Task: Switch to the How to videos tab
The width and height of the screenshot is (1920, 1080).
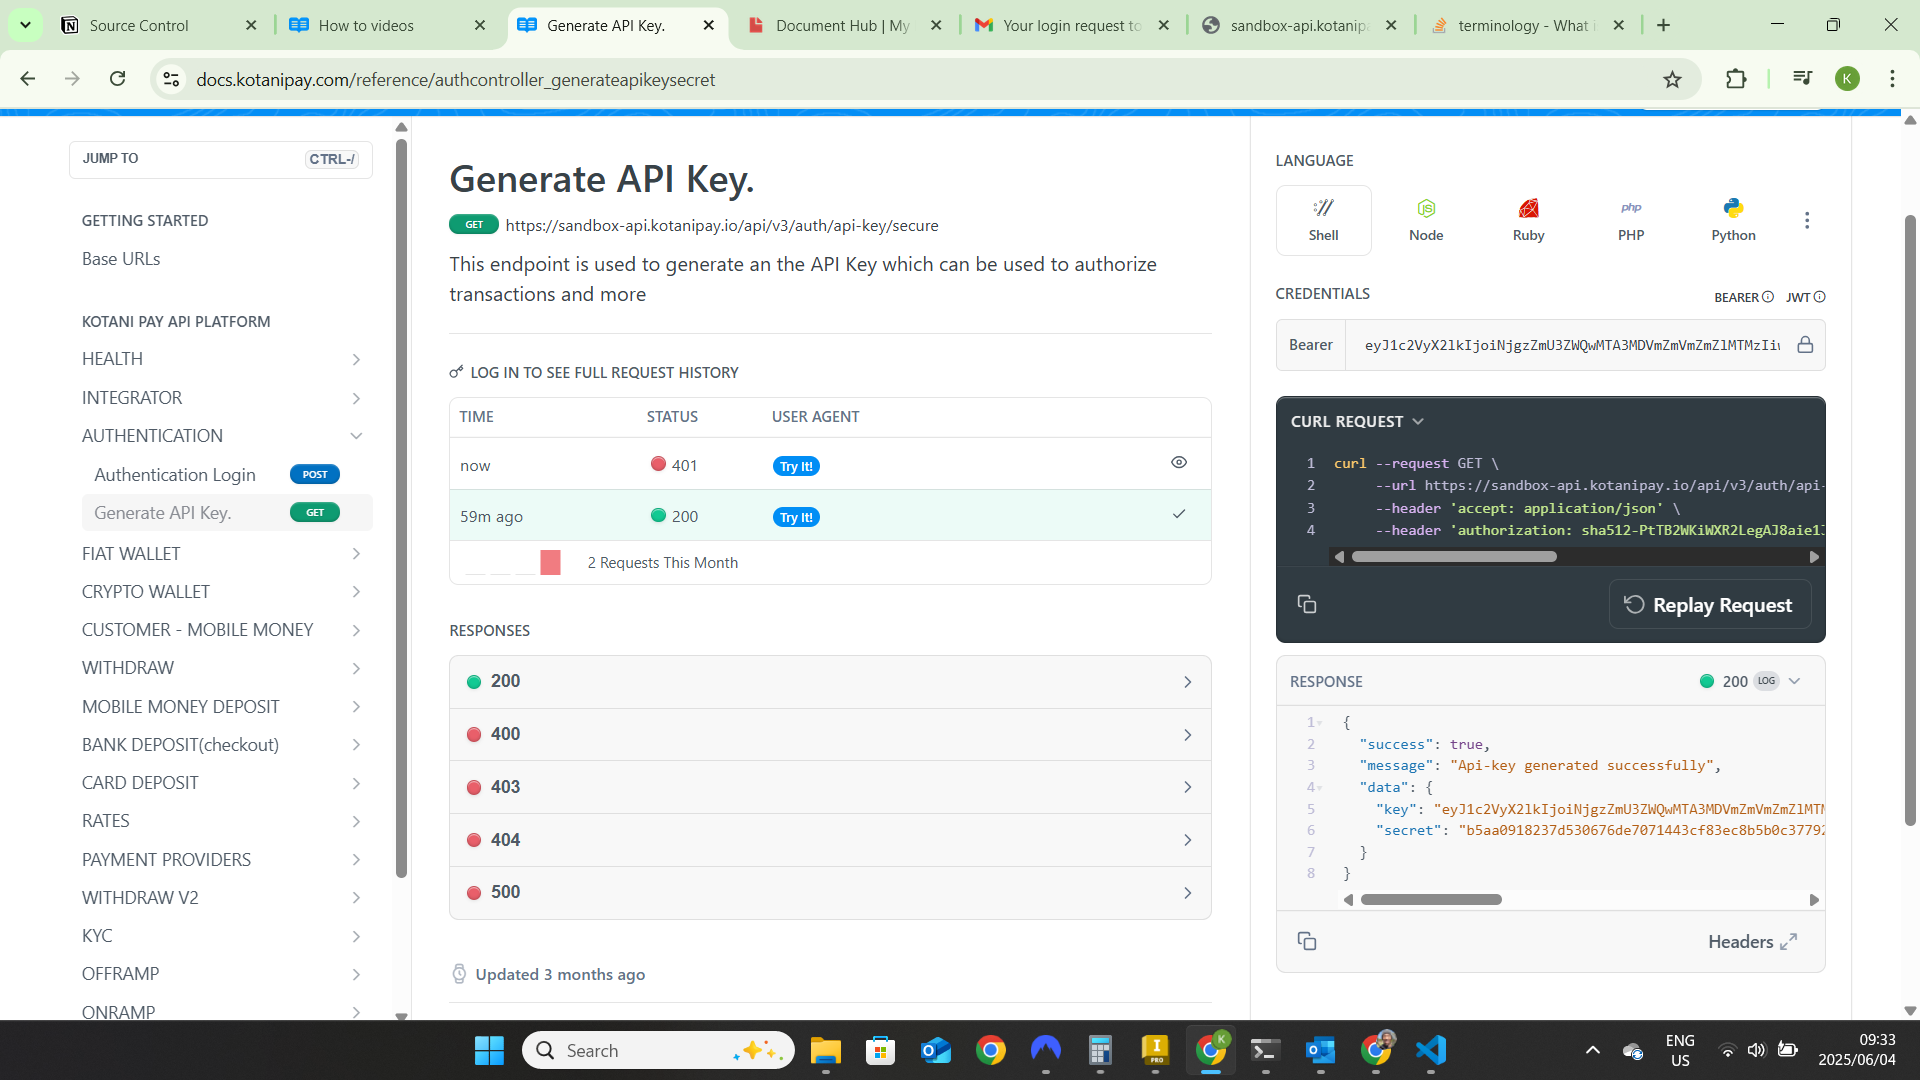Action: 386,25
